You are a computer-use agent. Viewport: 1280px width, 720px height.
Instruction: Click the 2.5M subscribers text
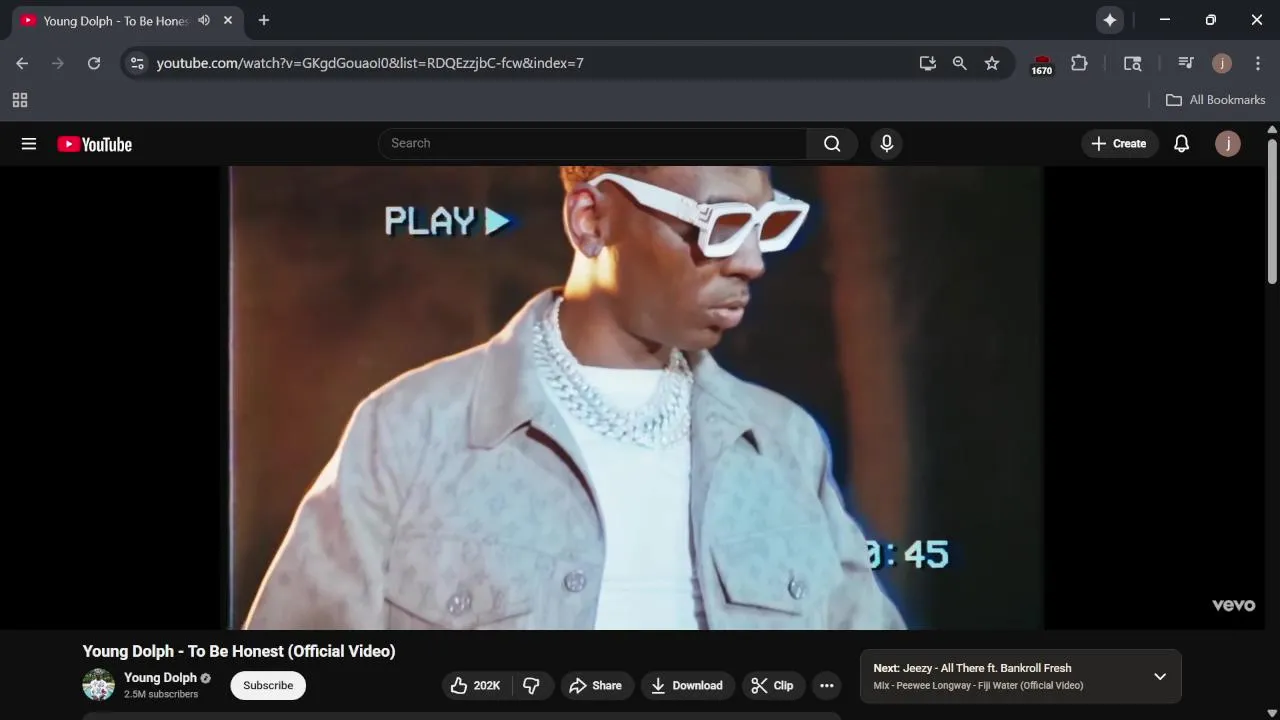pos(161,694)
